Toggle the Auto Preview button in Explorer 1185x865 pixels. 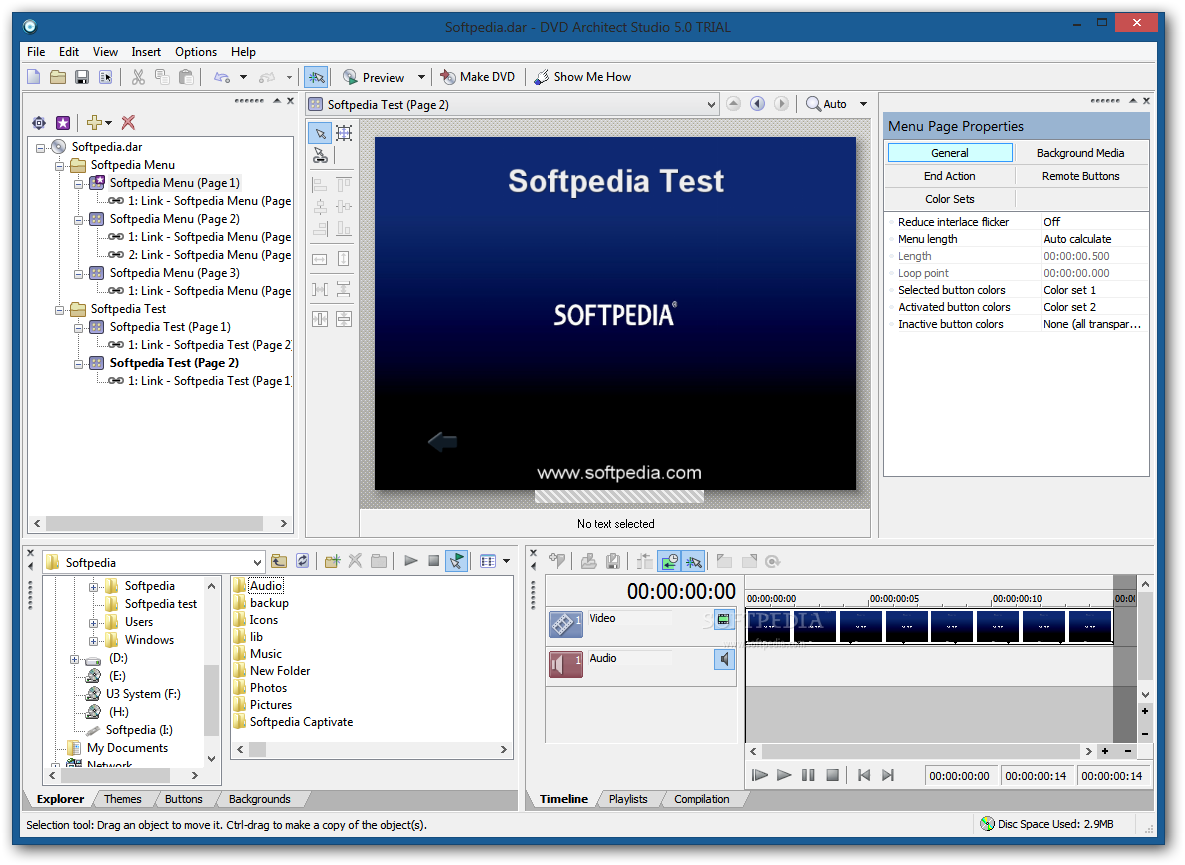pos(456,561)
